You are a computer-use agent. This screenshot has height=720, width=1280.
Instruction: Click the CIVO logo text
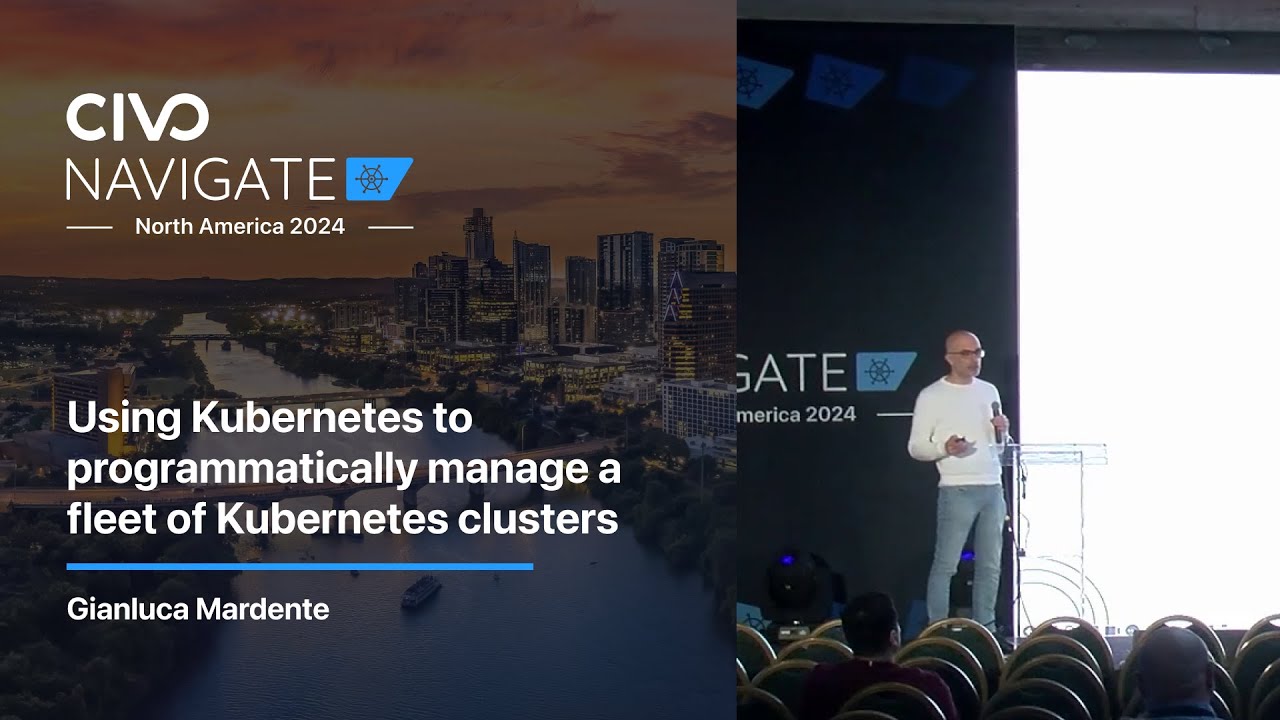point(137,117)
